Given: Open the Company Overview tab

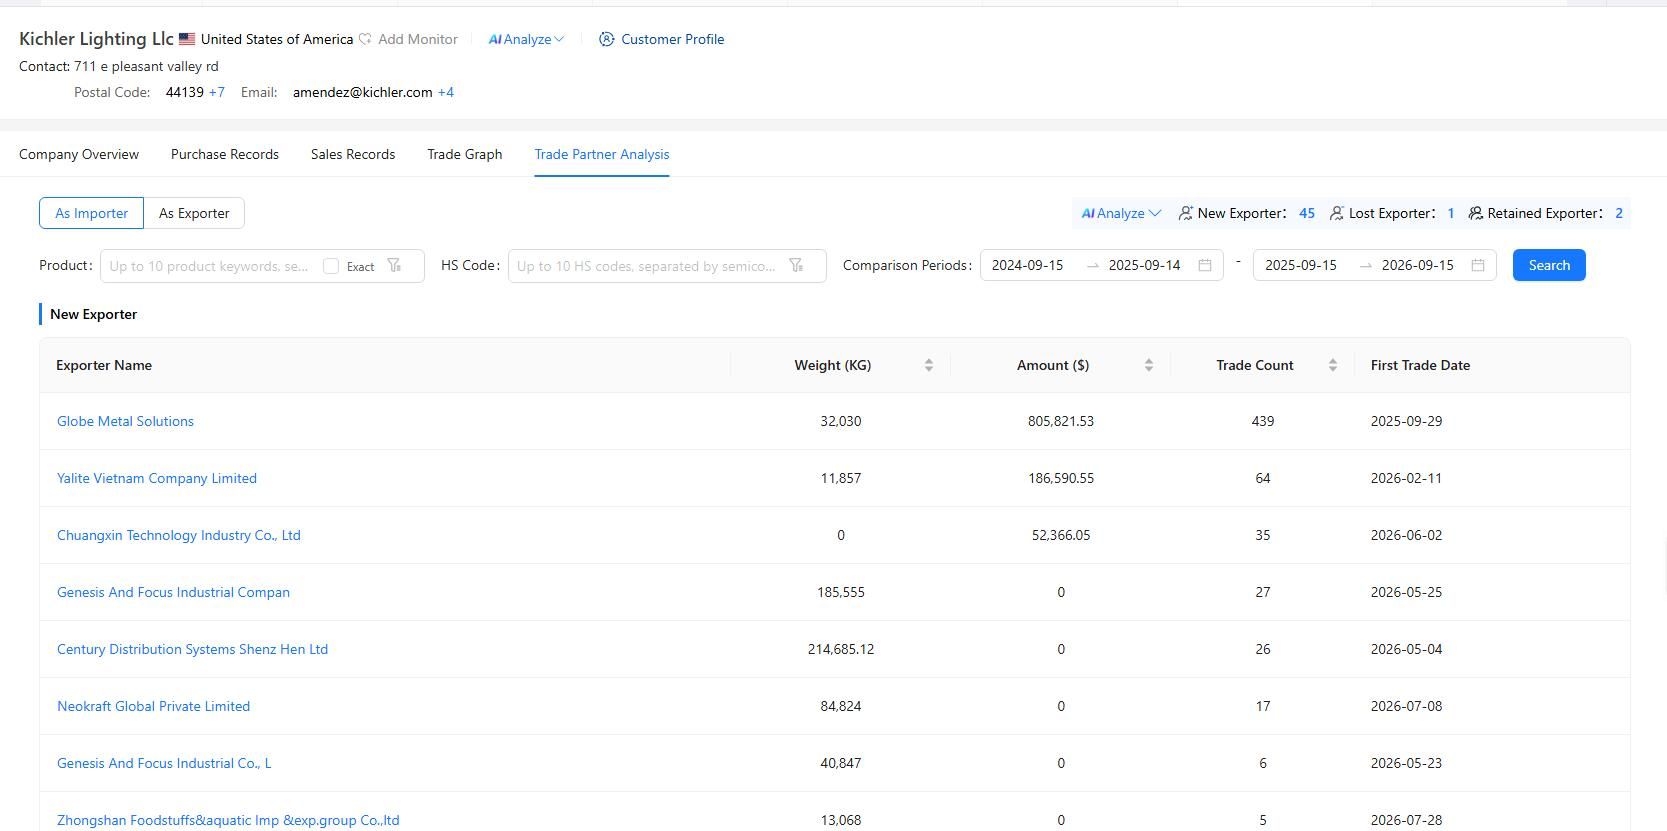Looking at the screenshot, I should [x=79, y=154].
